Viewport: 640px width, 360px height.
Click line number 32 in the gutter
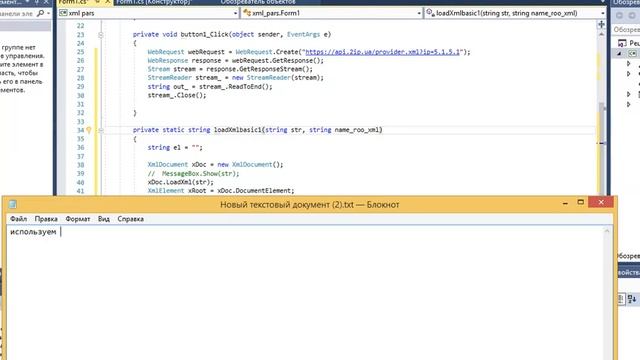(80, 113)
